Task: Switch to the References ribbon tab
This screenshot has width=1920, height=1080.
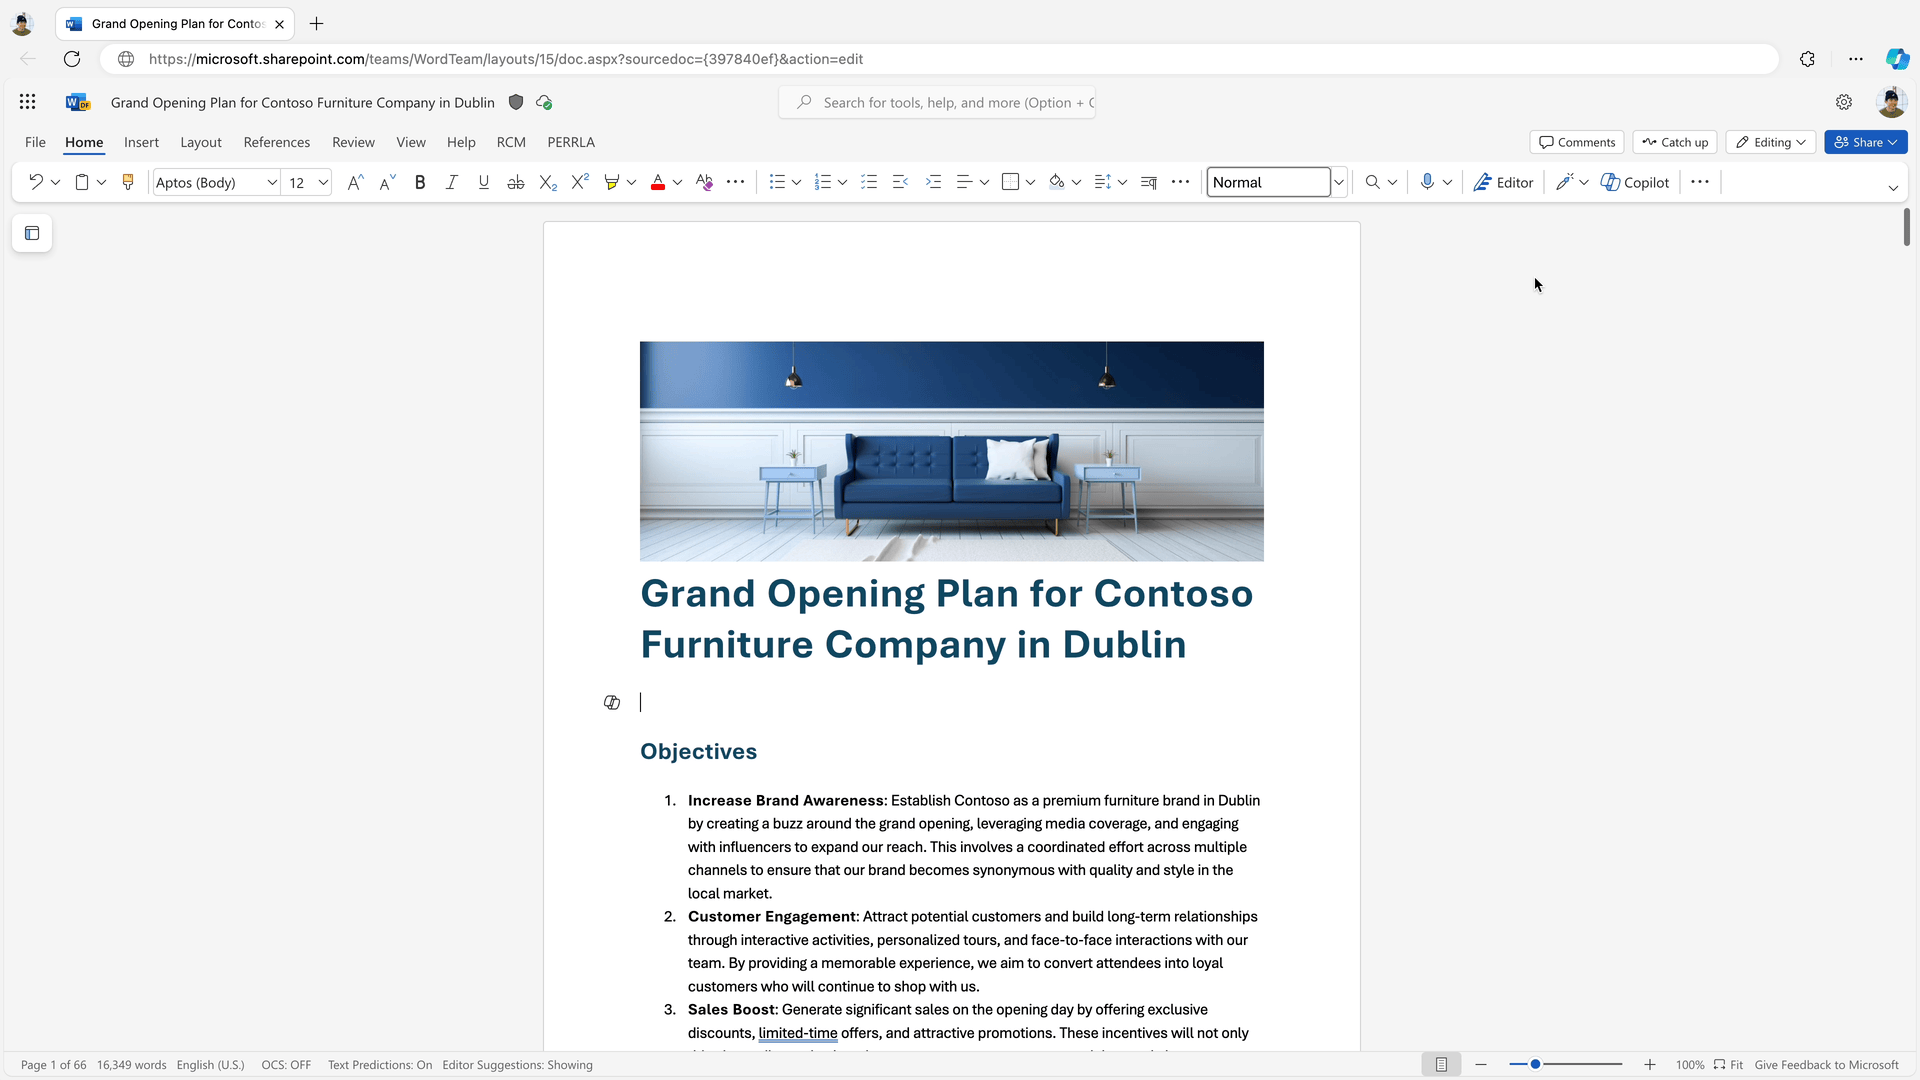Action: [277, 142]
